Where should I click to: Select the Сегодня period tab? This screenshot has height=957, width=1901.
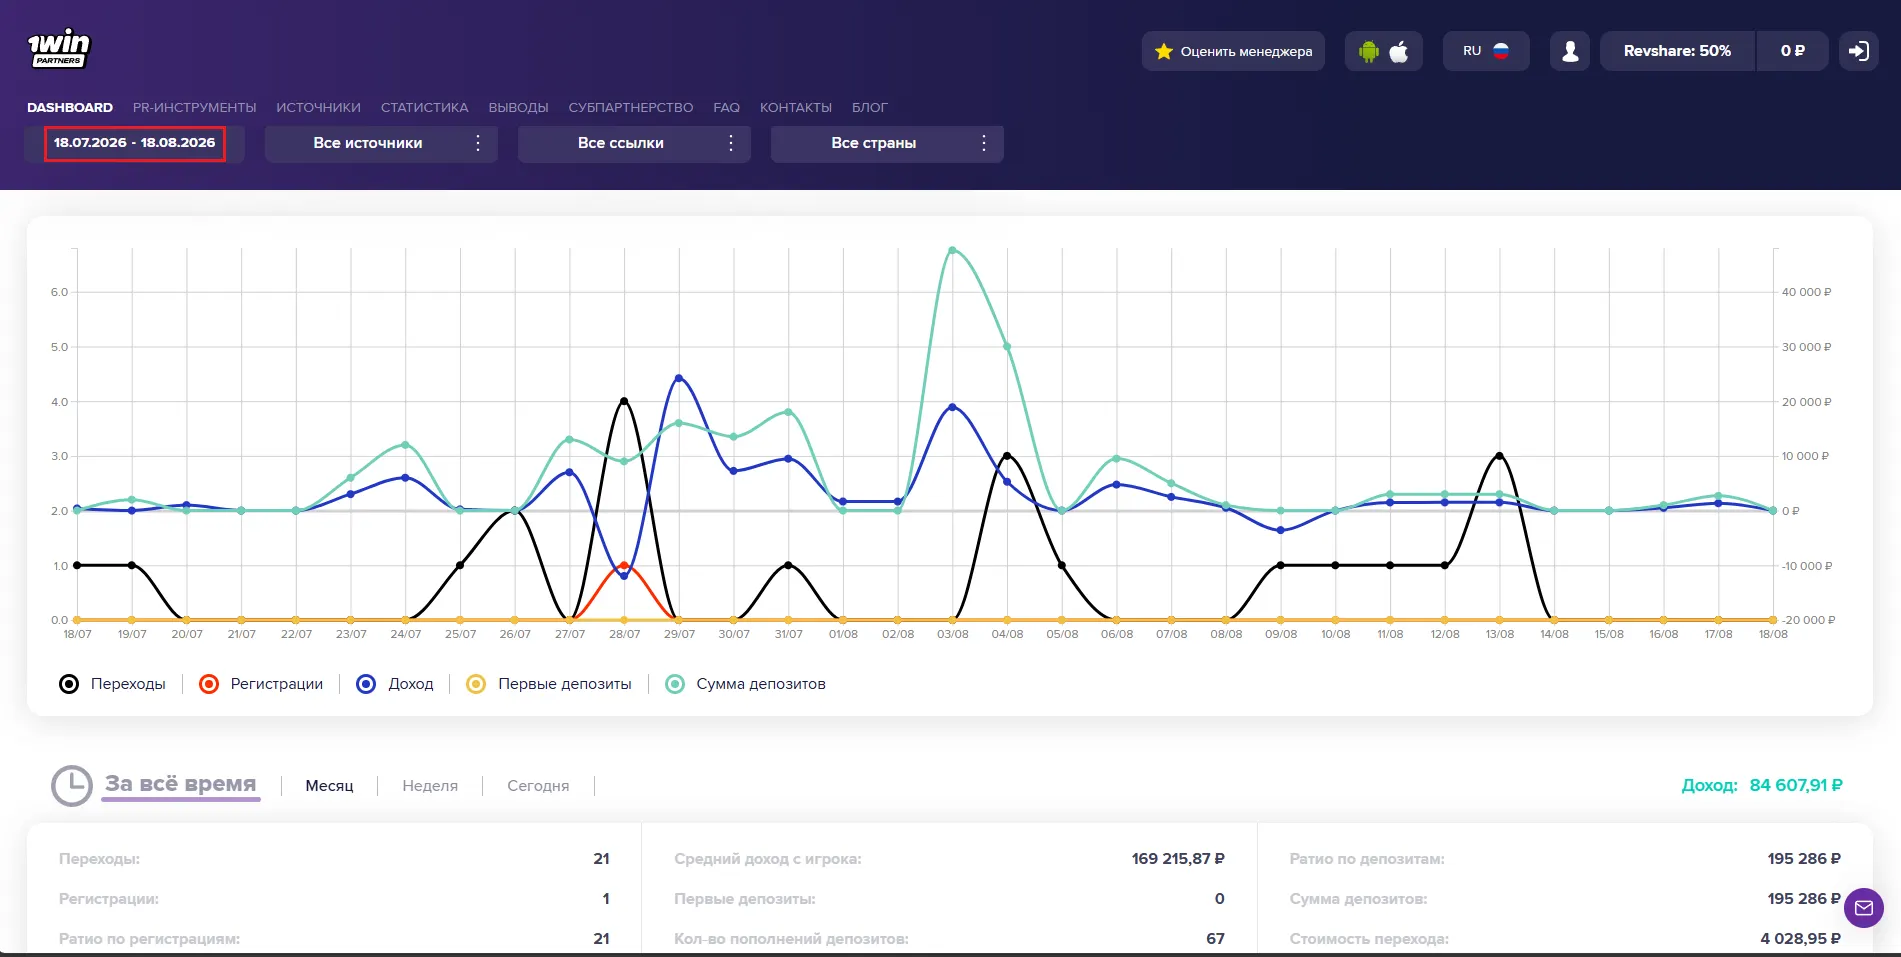pos(538,786)
